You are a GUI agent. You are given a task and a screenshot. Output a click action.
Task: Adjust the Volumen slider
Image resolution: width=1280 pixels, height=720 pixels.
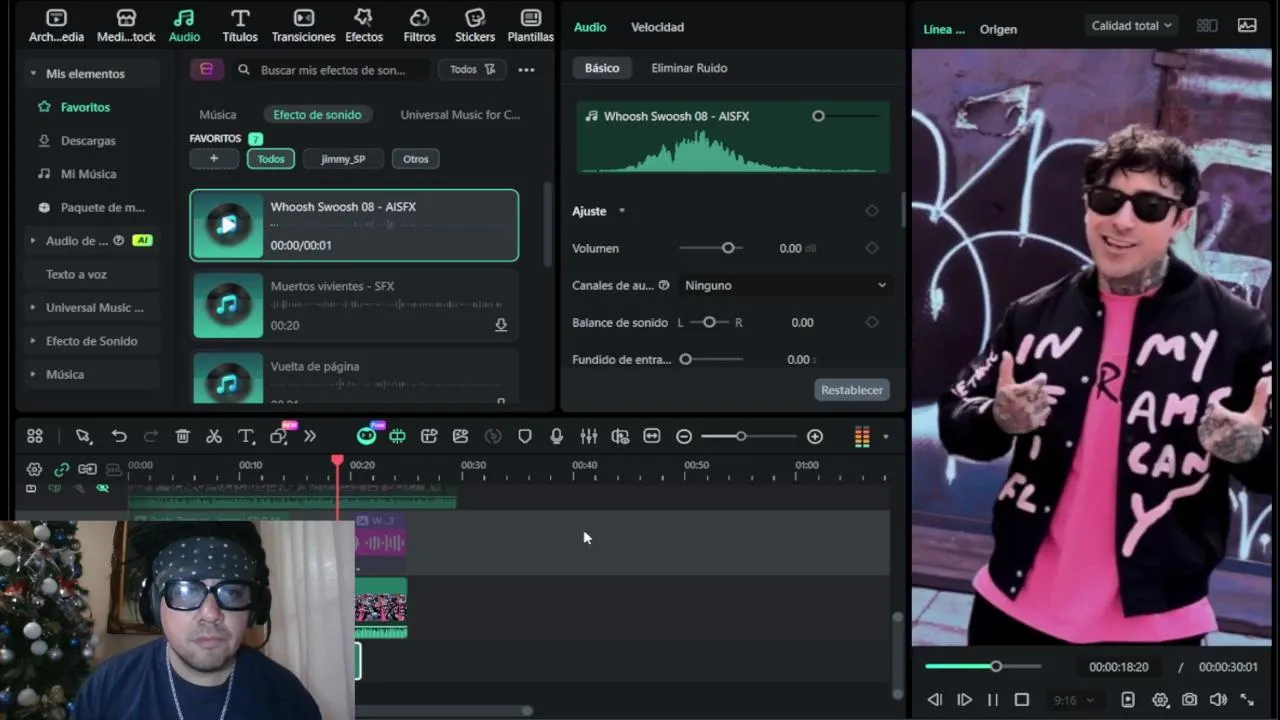(x=728, y=248)
